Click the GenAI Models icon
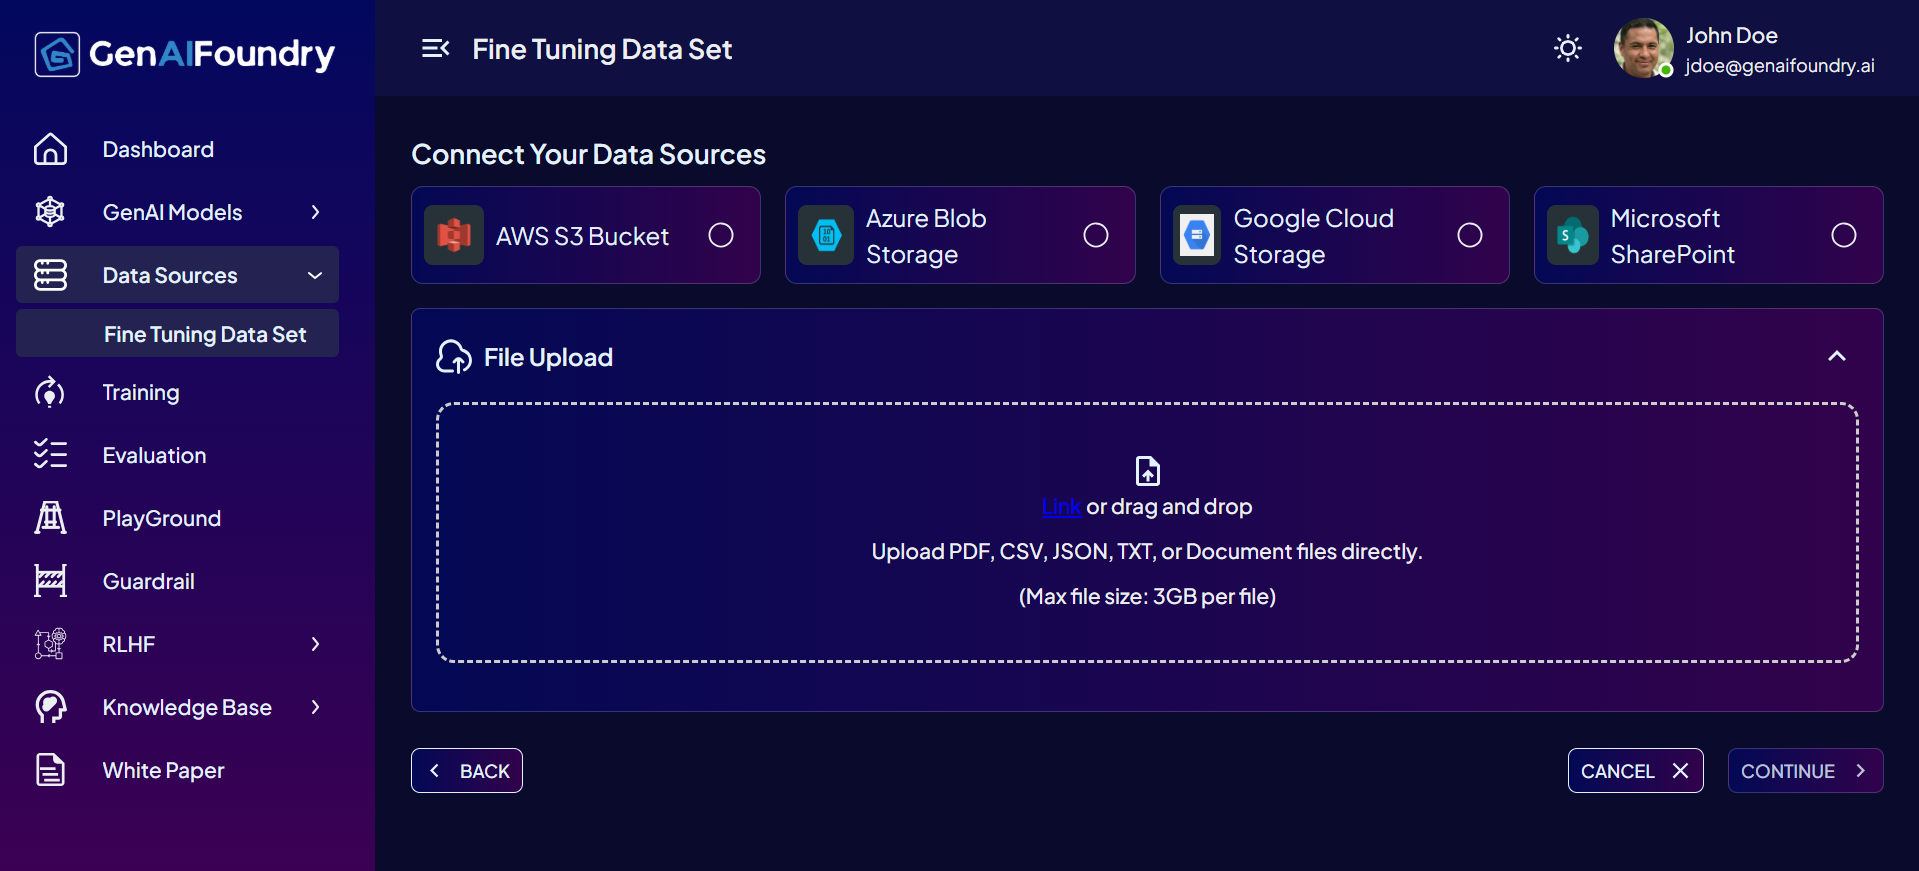Viewport: 1919px width, 871px height. (x=50, y=212)
